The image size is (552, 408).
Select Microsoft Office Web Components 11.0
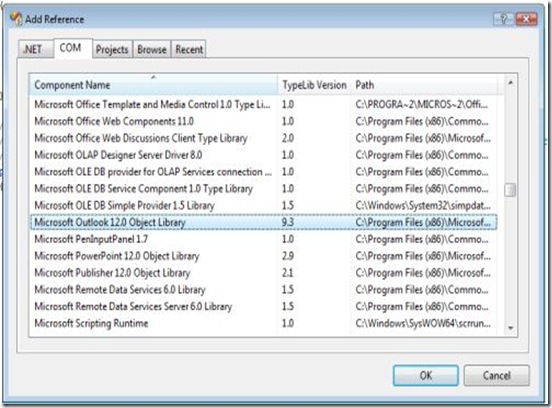pyautogui.click(x=263, y=121)
